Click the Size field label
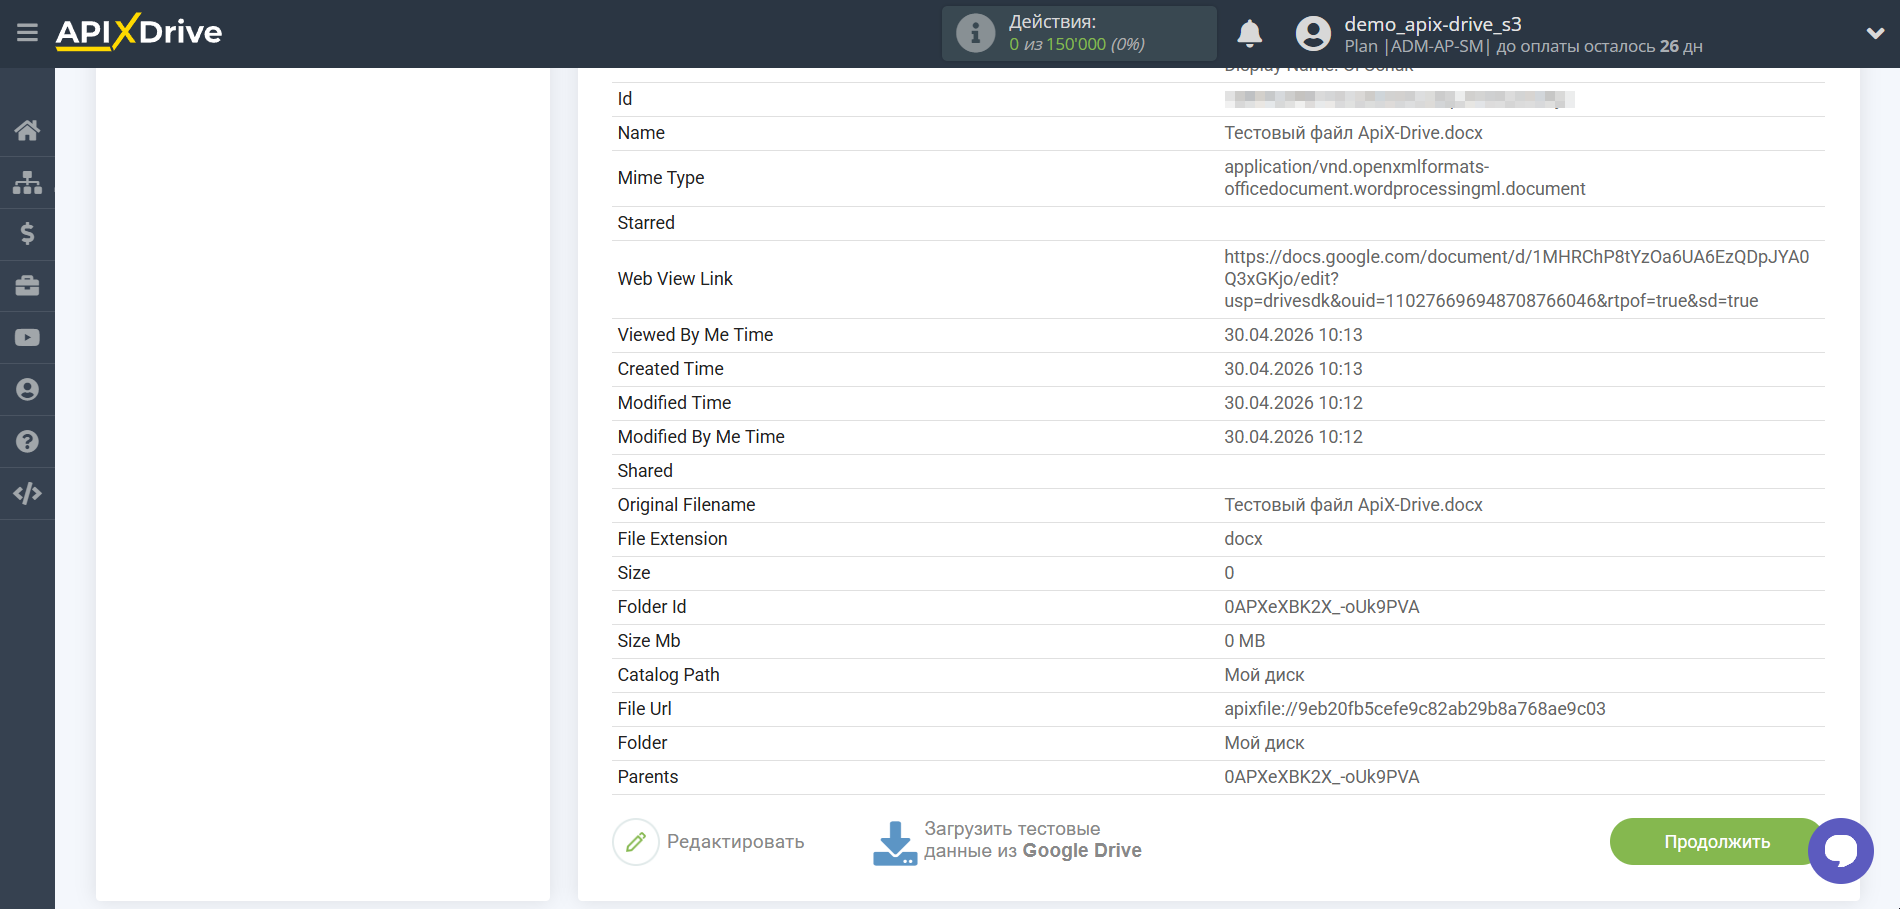The height and width of the screenshot is (909, 1900). (634, 573)
